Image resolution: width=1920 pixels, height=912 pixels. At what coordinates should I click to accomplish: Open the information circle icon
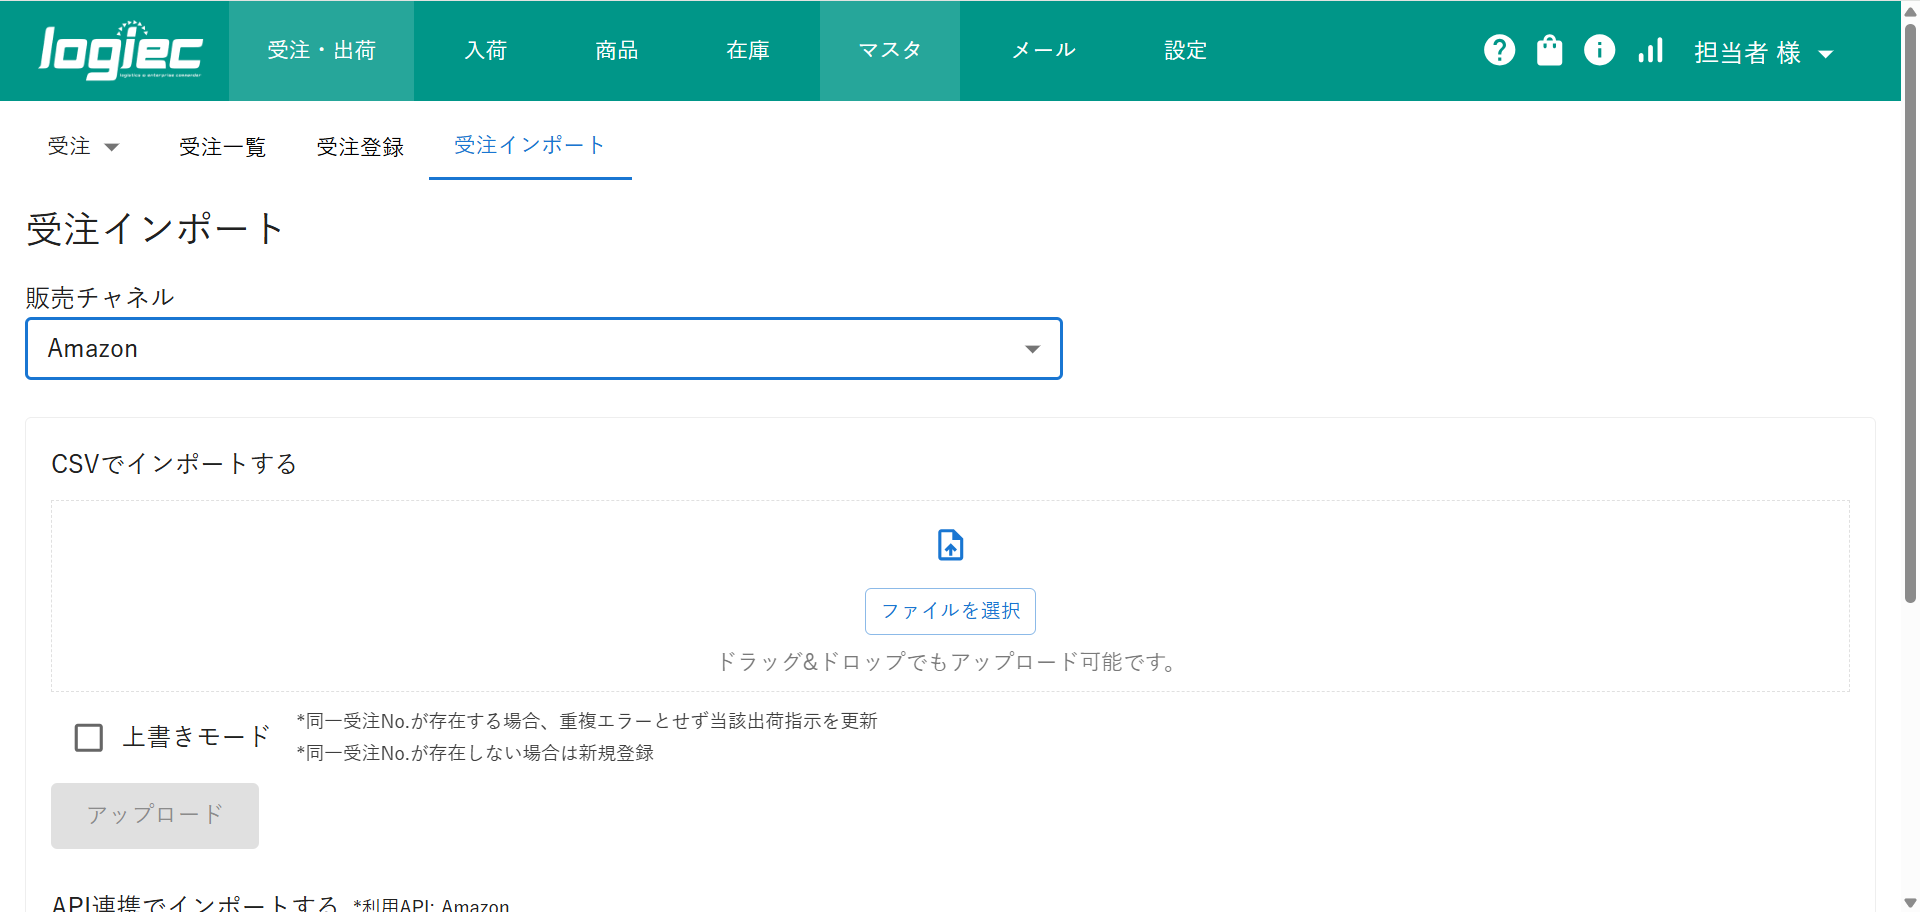(1599, 50)
